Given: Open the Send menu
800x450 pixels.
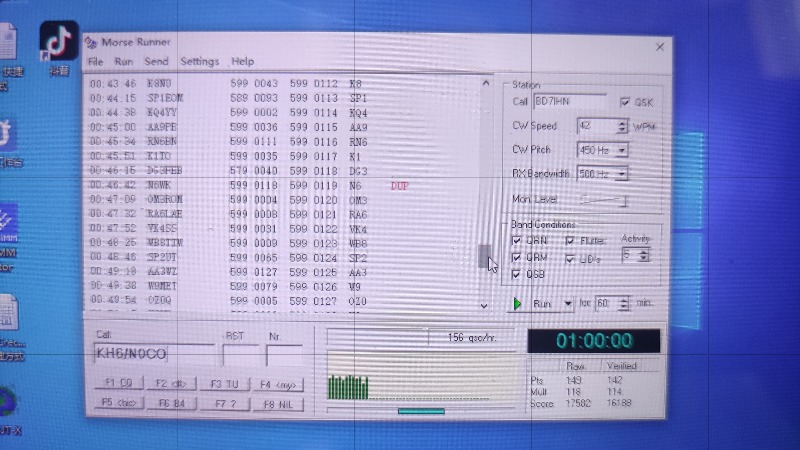Looking at the screenshot, I should pyautogui.click(x=156, y=62).
